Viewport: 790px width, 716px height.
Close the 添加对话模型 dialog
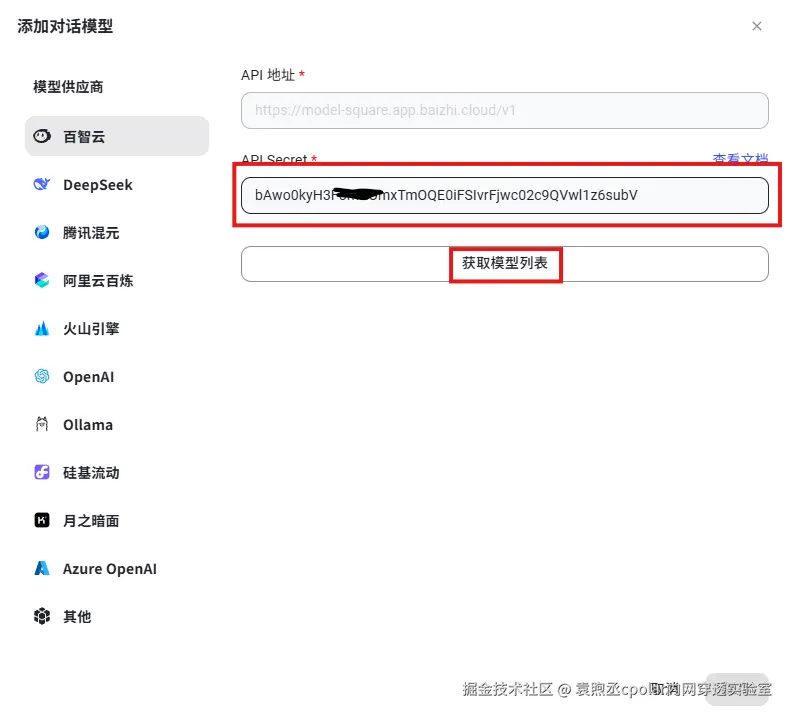pyautogui.click(x=756, y=26)
